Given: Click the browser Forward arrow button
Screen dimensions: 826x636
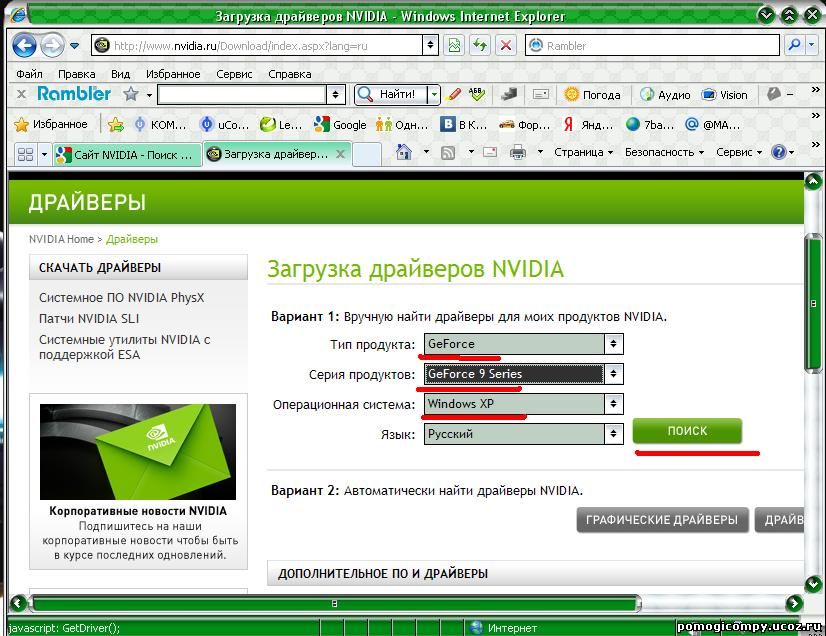Looking at the screenshot, I should click(x=52, y=45).
